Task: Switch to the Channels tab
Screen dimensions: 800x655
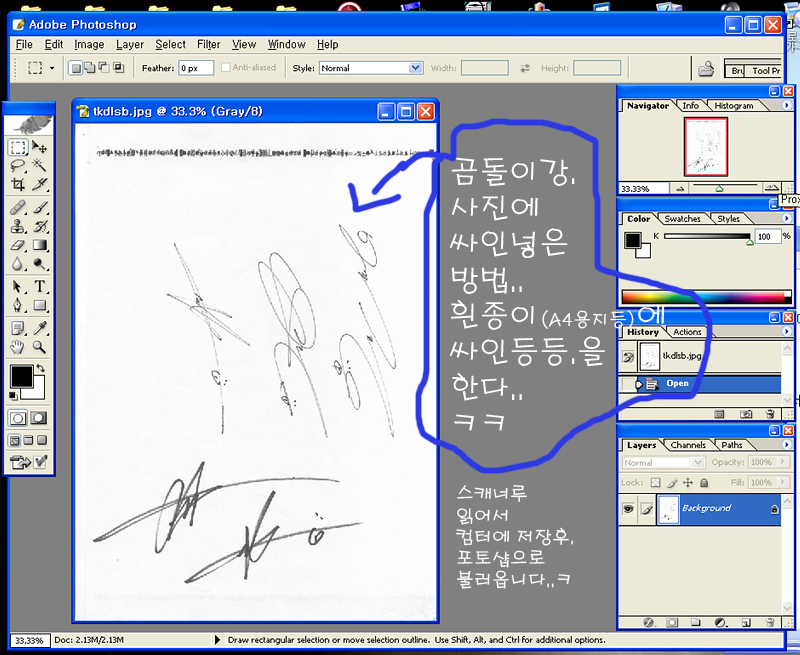Action: (x=688, y=445)
